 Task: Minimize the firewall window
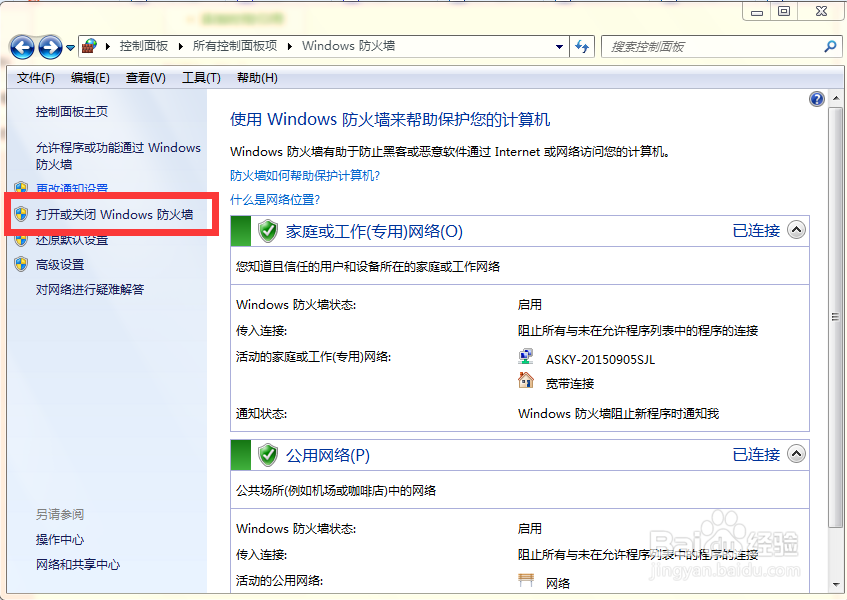coord(757,11)
